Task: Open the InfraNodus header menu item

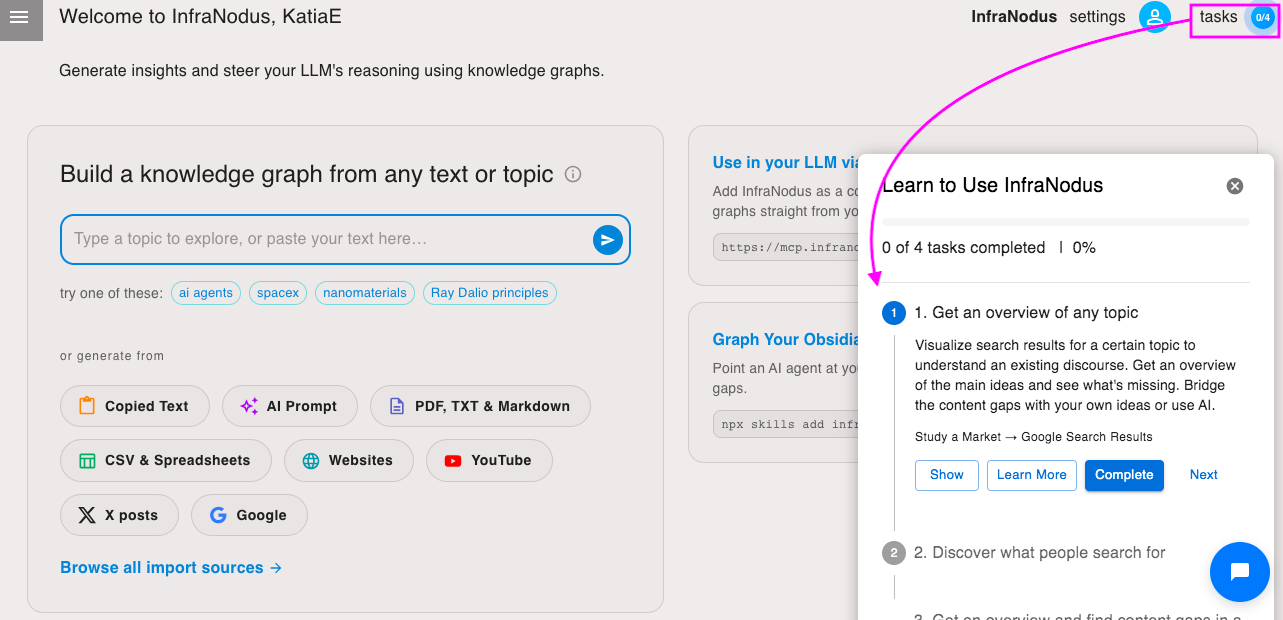Action: [x=1014, y=17]
